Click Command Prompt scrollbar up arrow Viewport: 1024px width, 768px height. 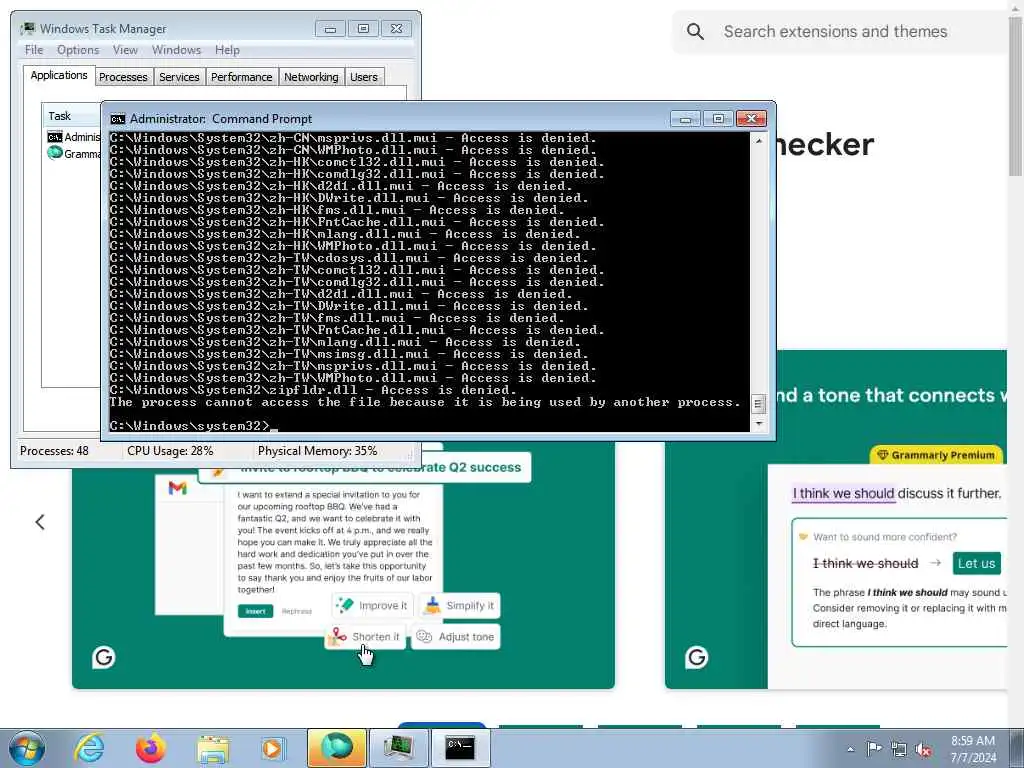[x=758, y=141]
